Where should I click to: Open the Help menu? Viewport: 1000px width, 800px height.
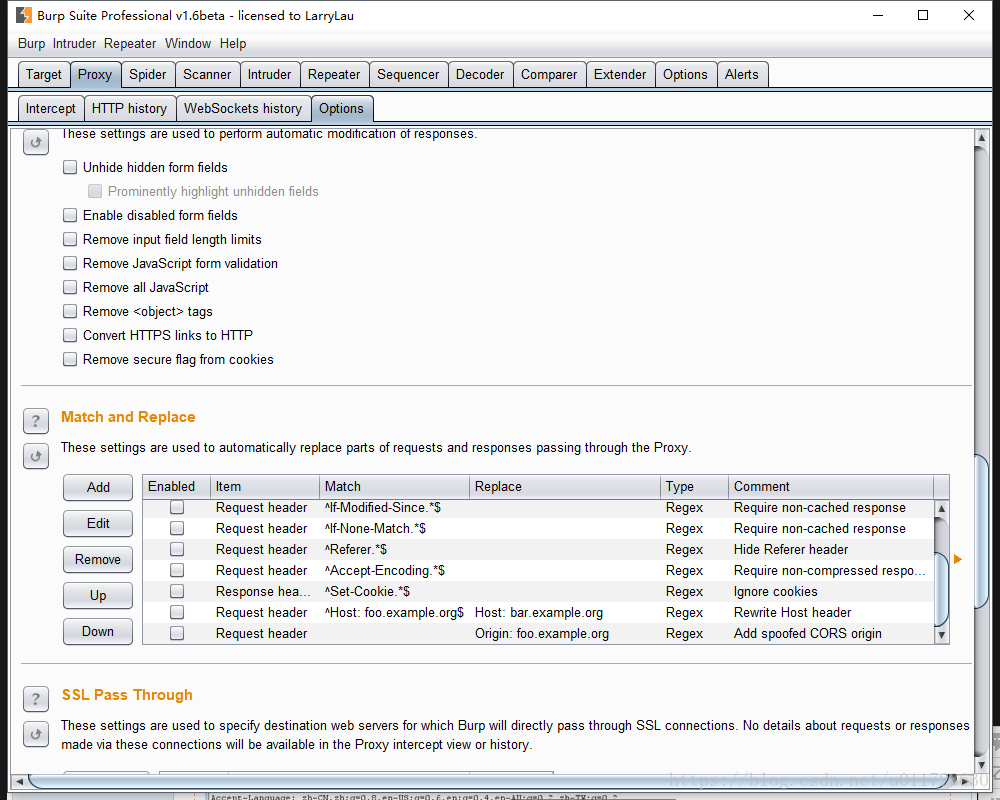[x=233, y=43]
